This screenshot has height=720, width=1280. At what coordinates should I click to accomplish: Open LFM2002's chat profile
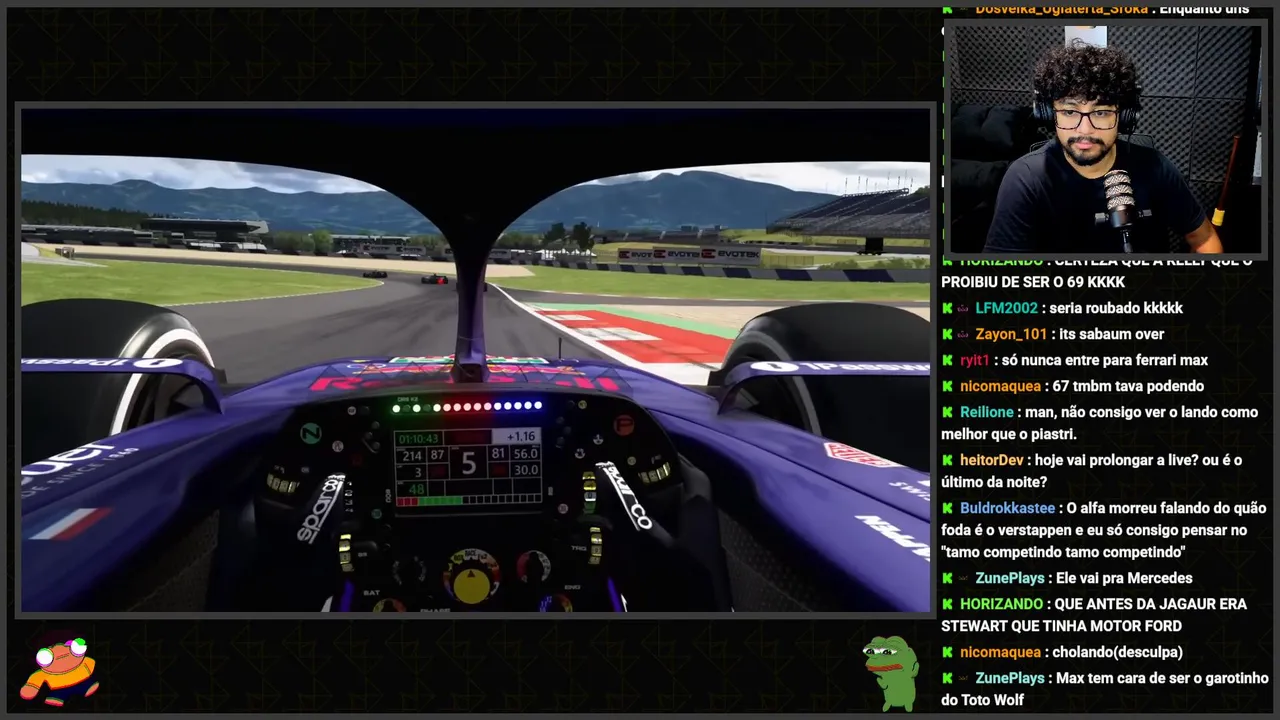pyautogui.click(x=1007, y=308)
